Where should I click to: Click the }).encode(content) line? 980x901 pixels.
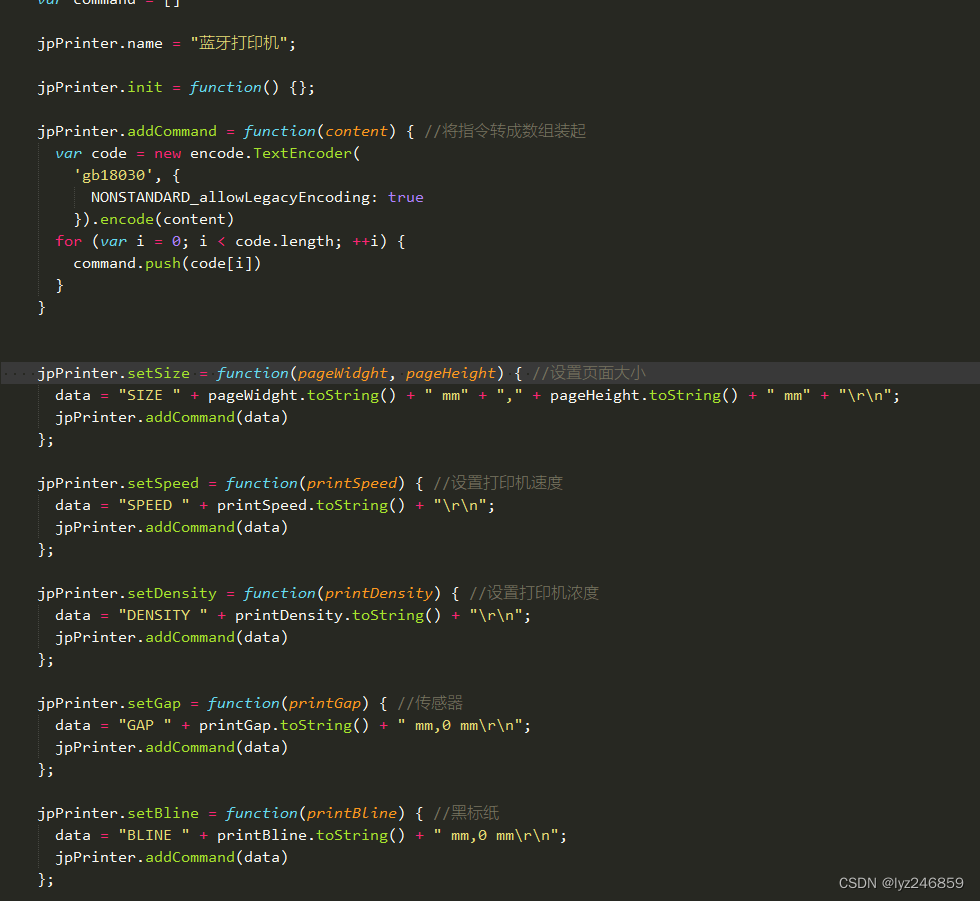[x=154, y=219]
